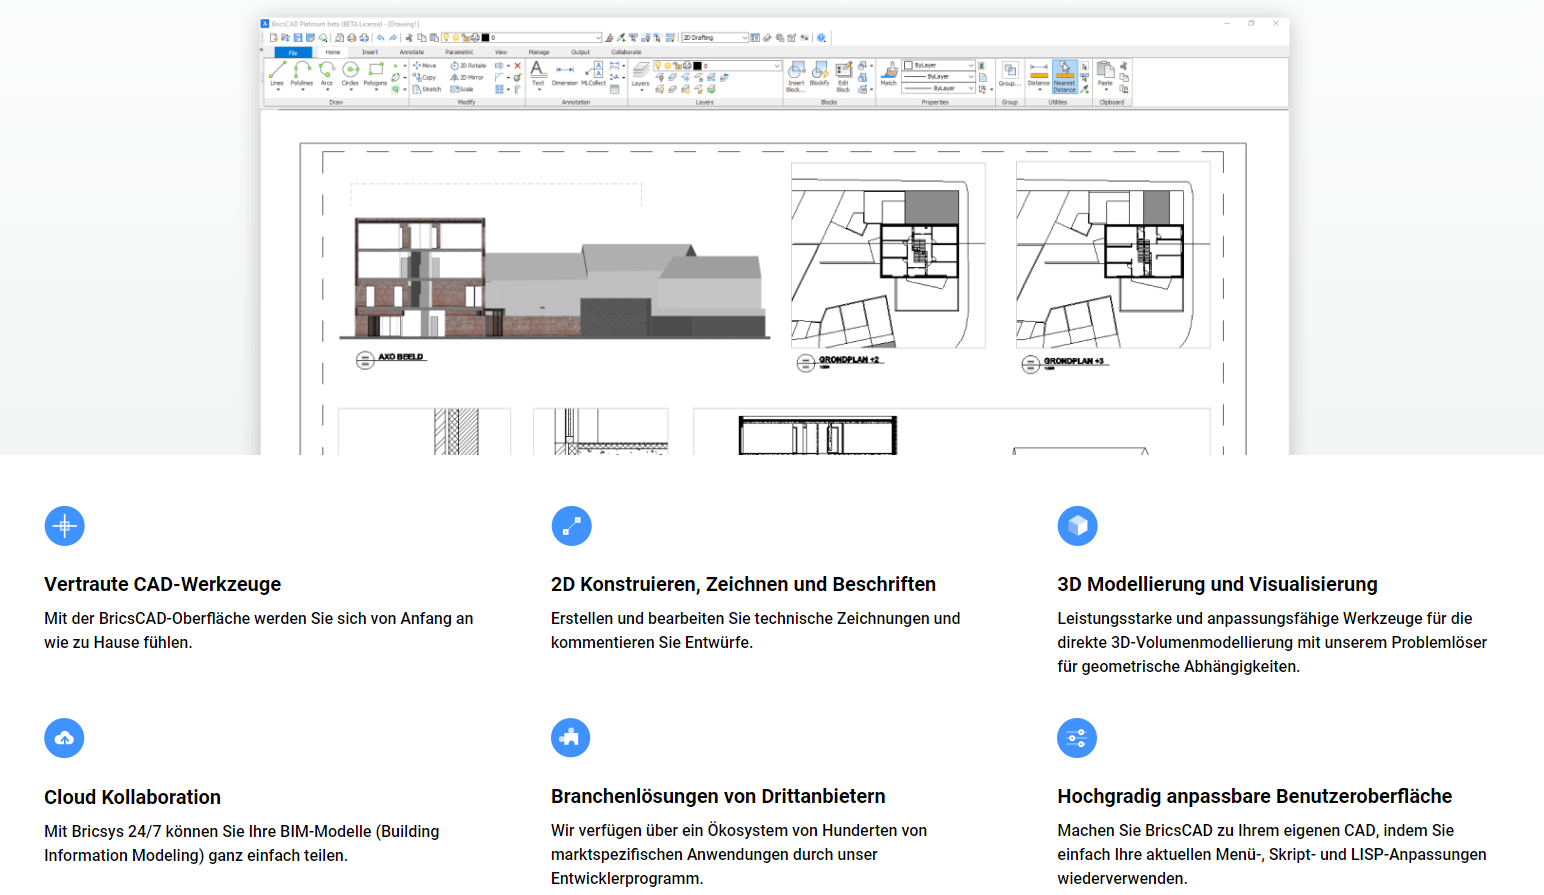
Task: Click the Save icon in quick toolbar
Action: (298, 38)
